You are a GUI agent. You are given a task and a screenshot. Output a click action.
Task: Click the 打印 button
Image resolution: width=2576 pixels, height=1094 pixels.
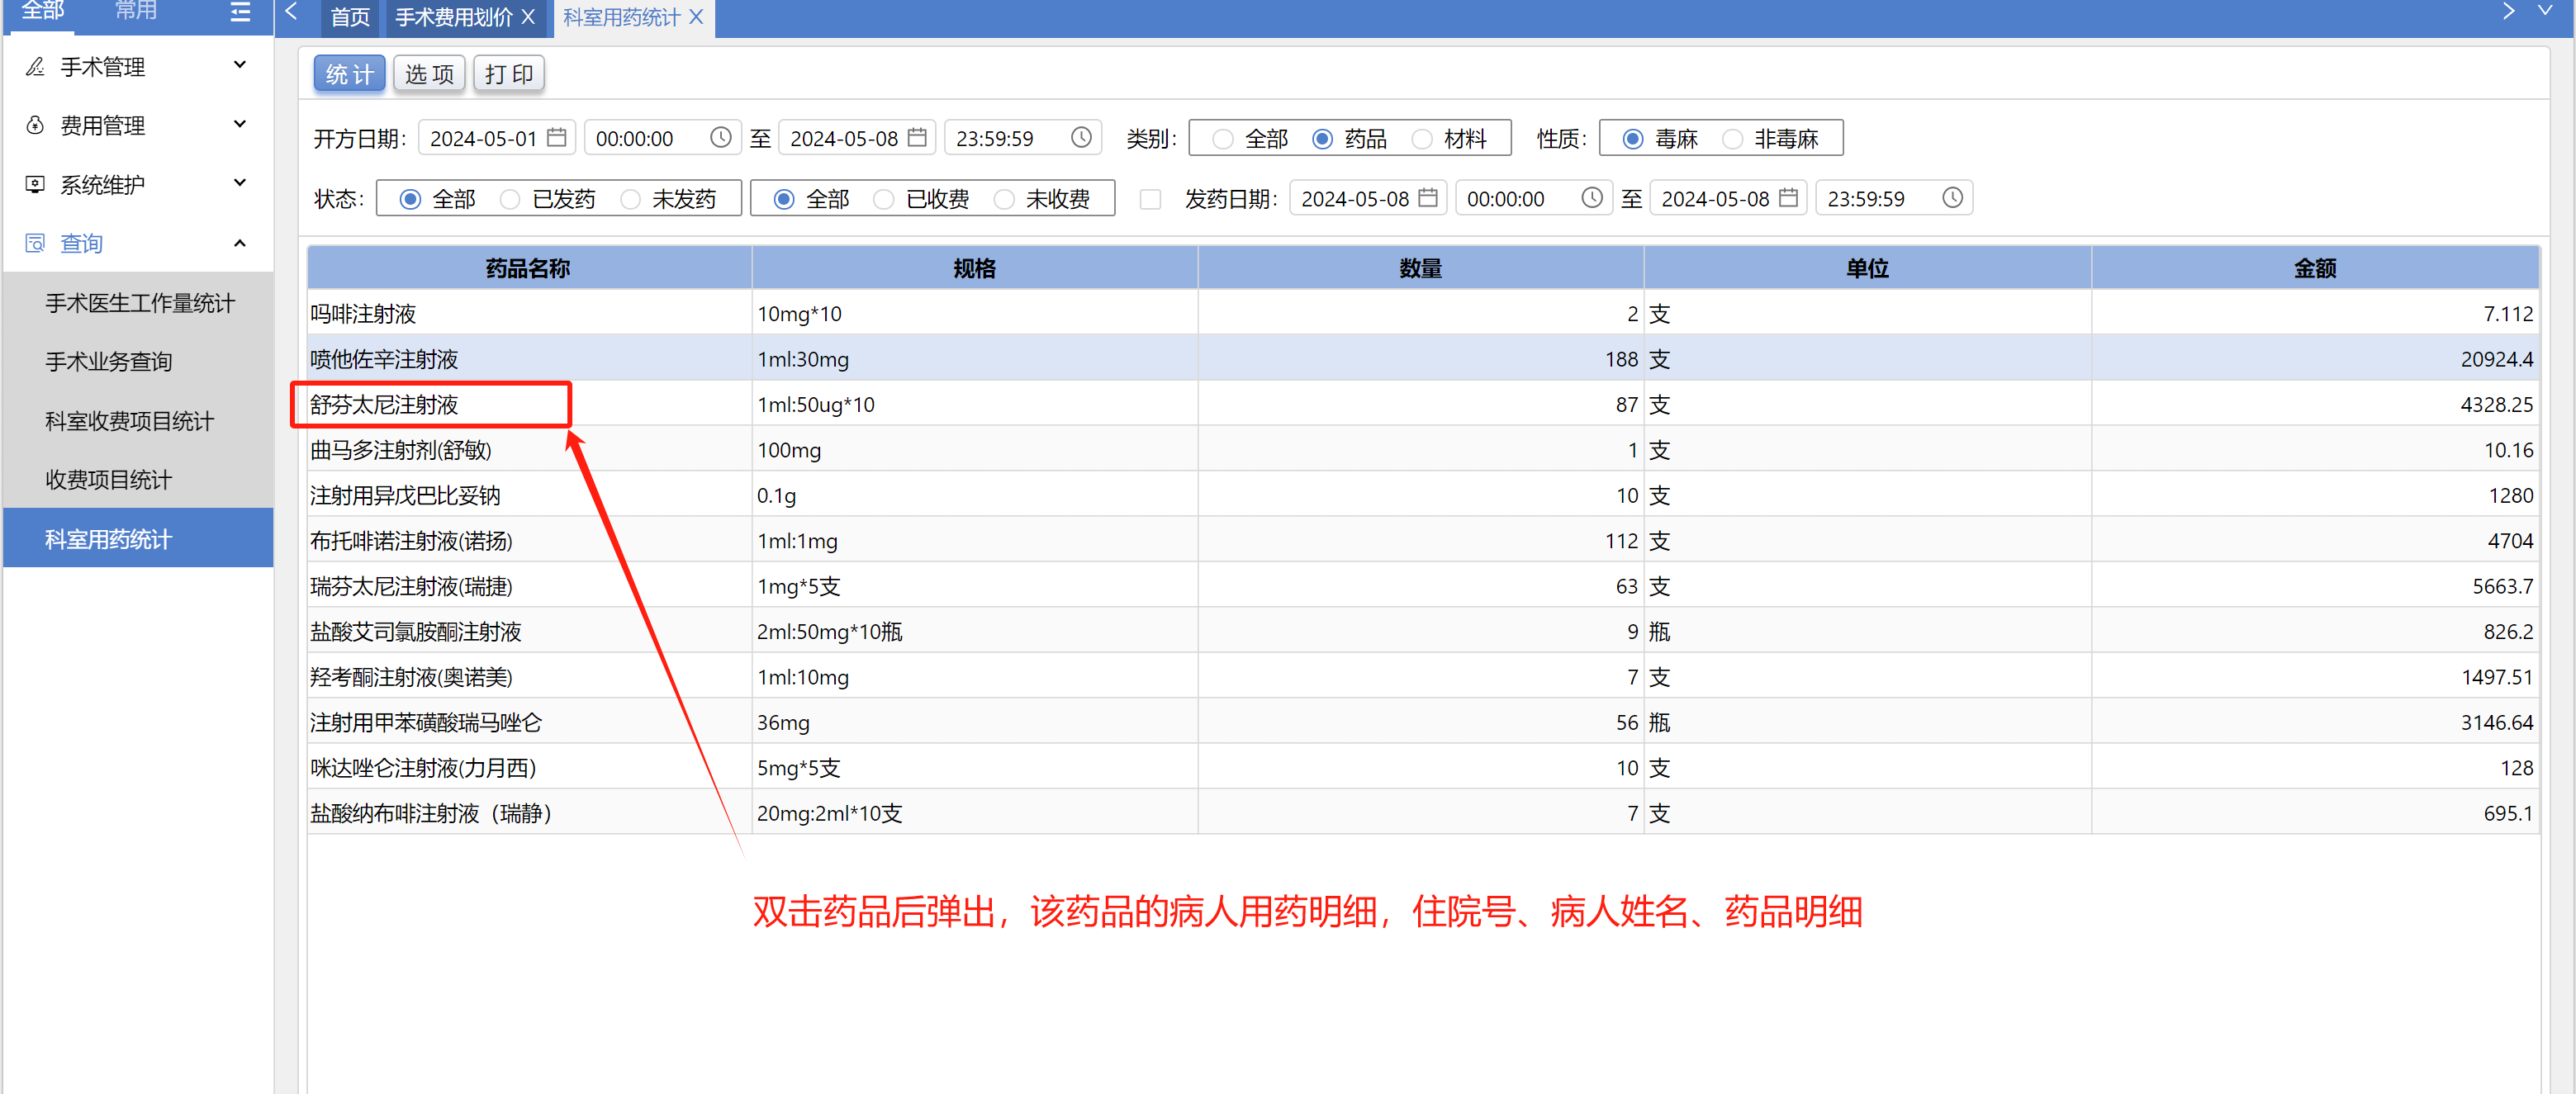point(509,74)
